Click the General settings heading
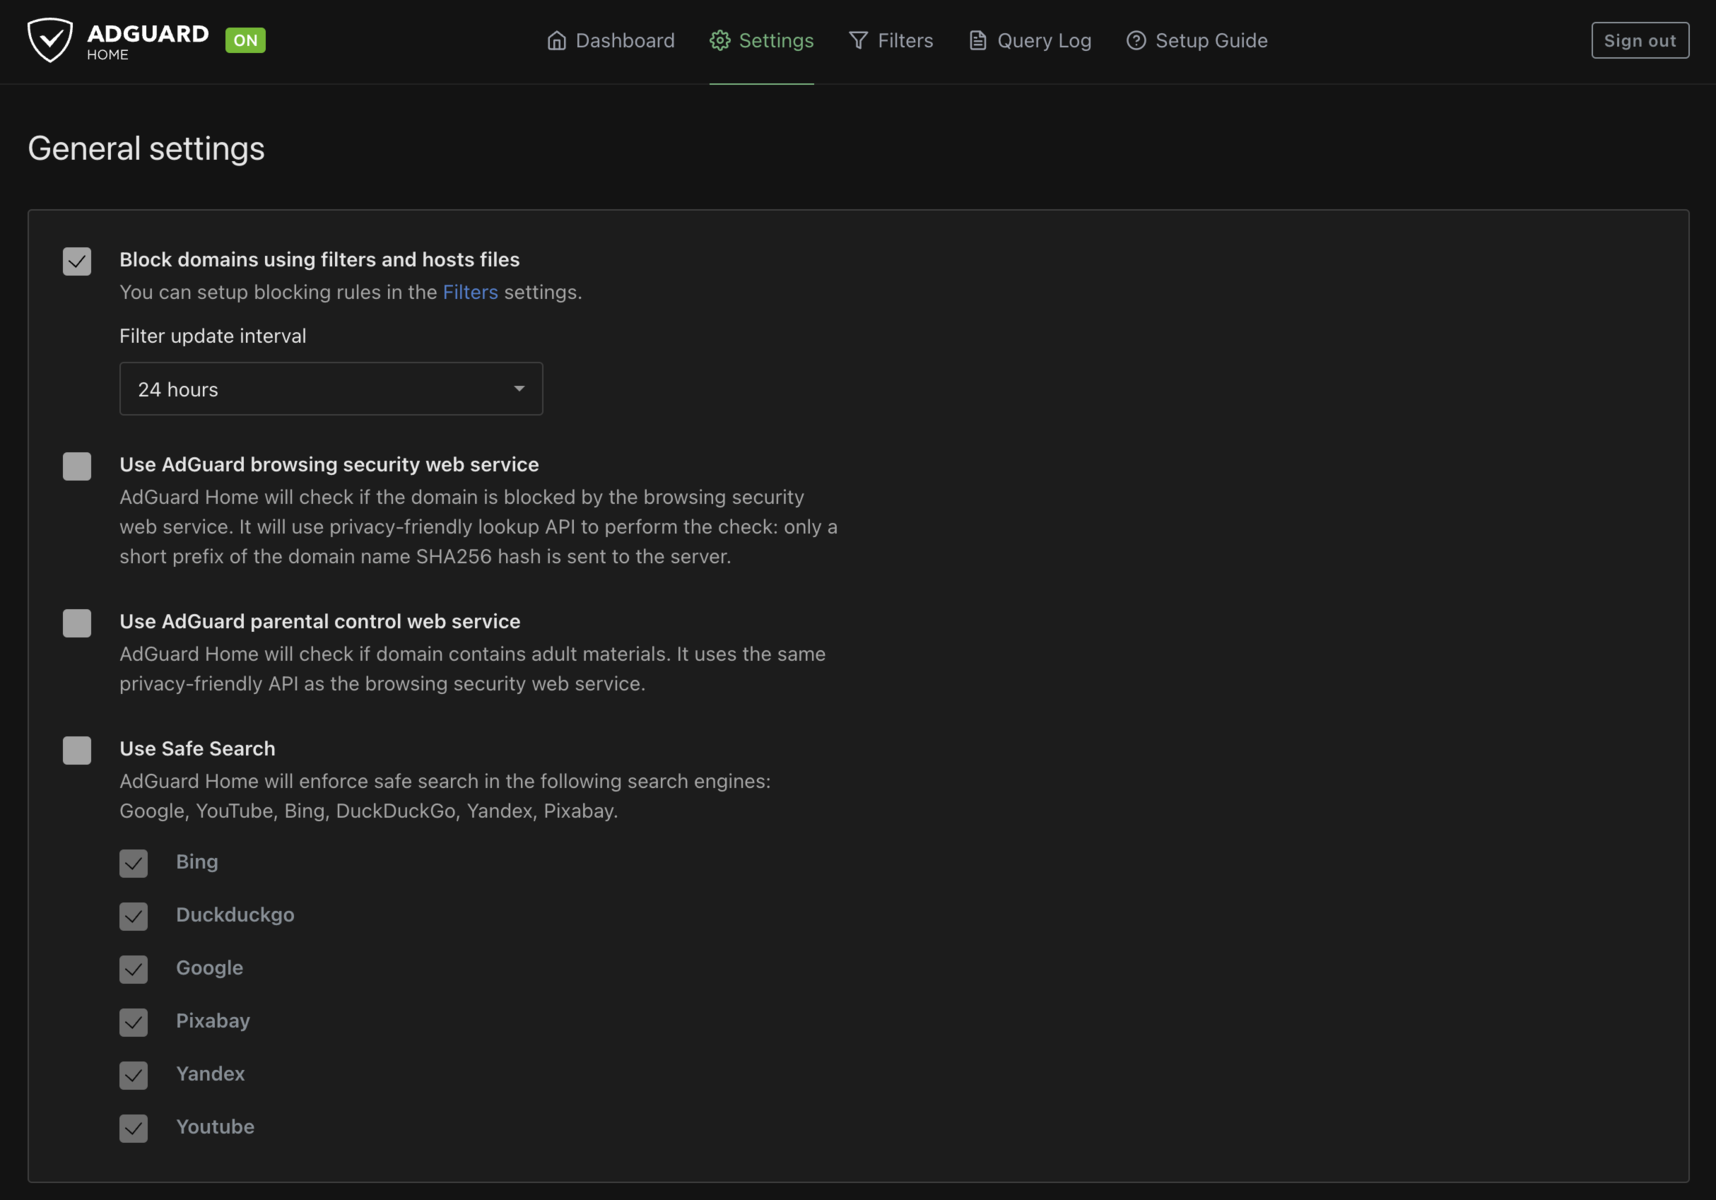 click(146, 148)
